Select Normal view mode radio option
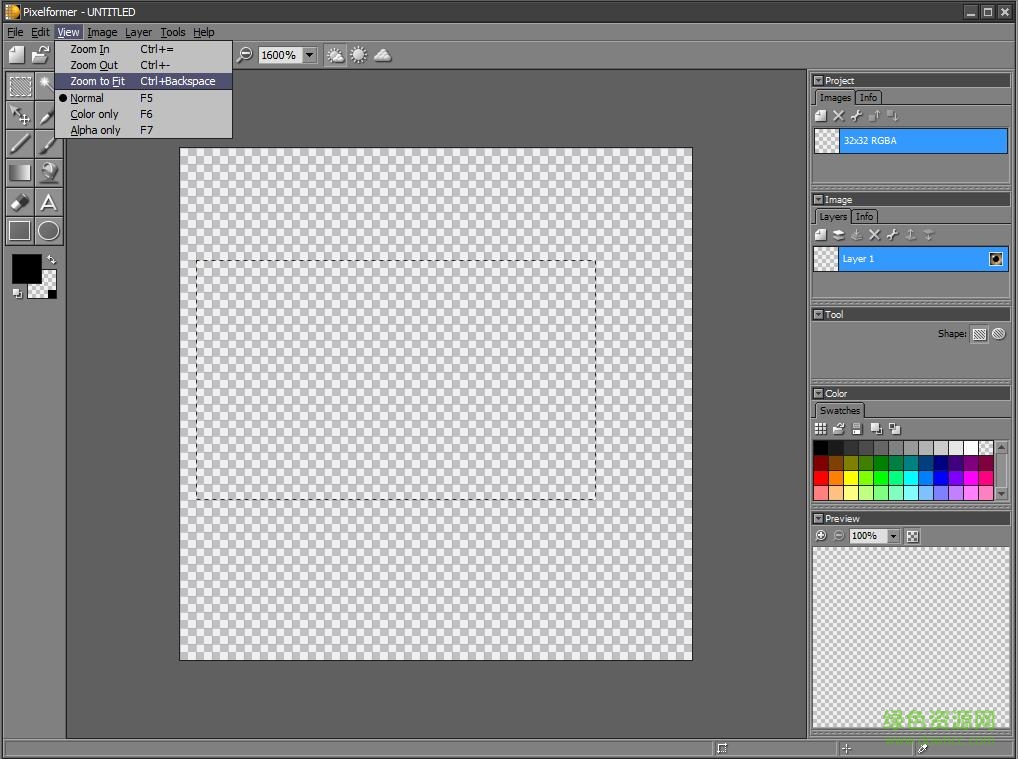Screen dimensions: 1018x759 [87, 98]
